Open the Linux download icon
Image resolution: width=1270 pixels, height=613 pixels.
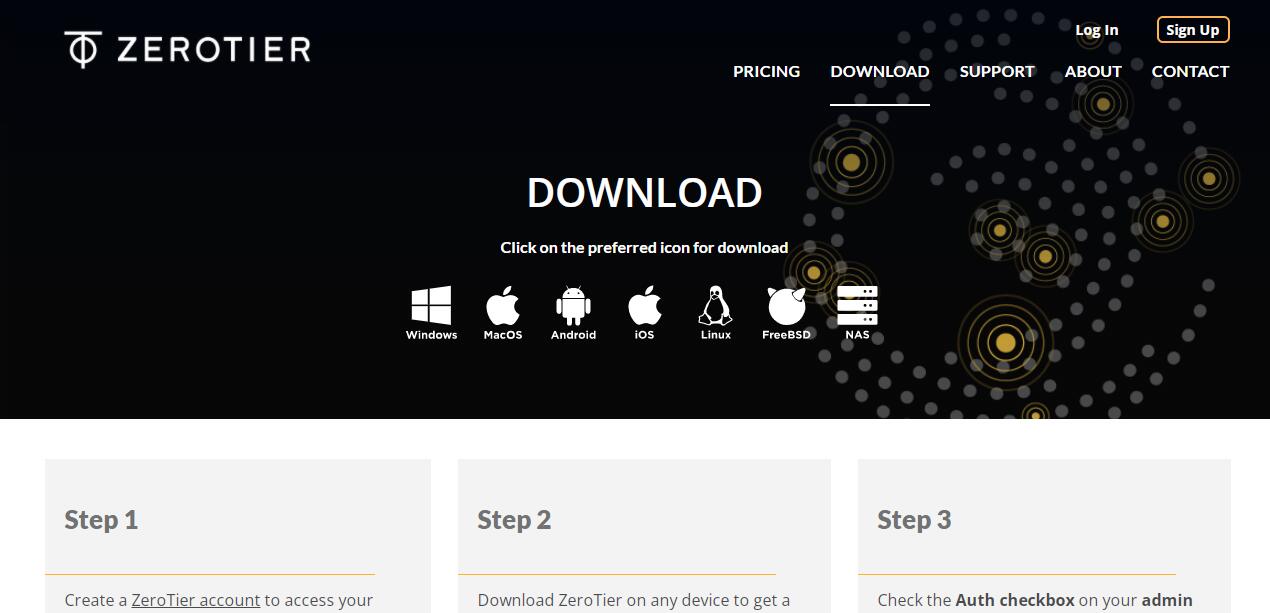715,313
